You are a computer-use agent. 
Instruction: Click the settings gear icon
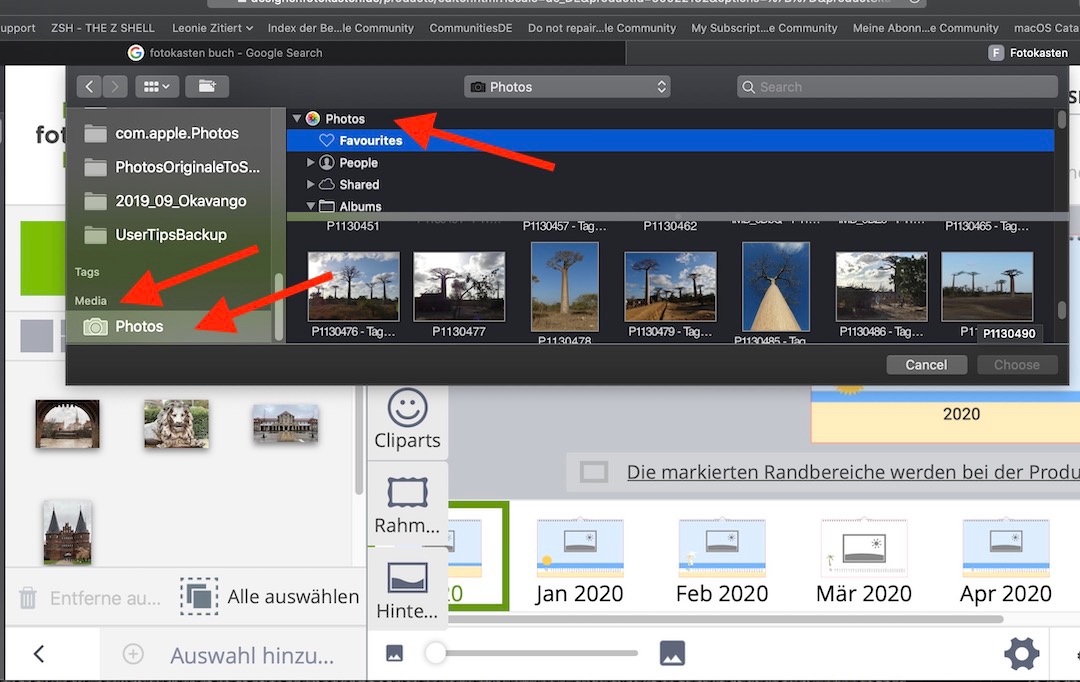1021,655
